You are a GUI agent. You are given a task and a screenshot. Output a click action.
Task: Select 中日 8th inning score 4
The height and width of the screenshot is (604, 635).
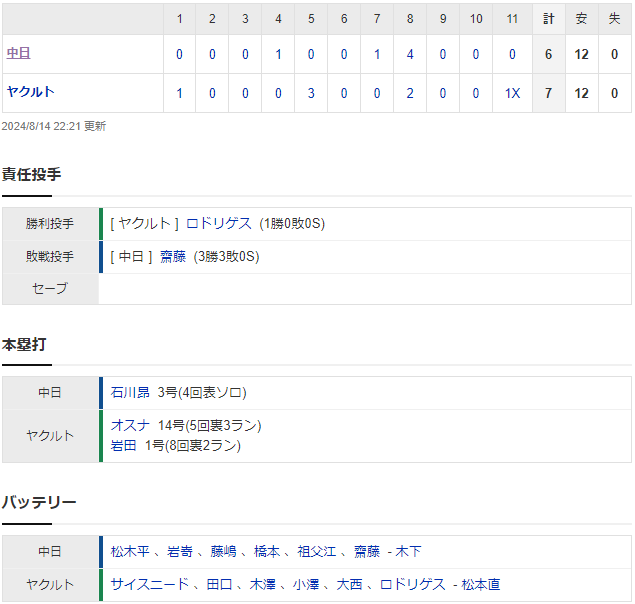(x=410, y=54)
